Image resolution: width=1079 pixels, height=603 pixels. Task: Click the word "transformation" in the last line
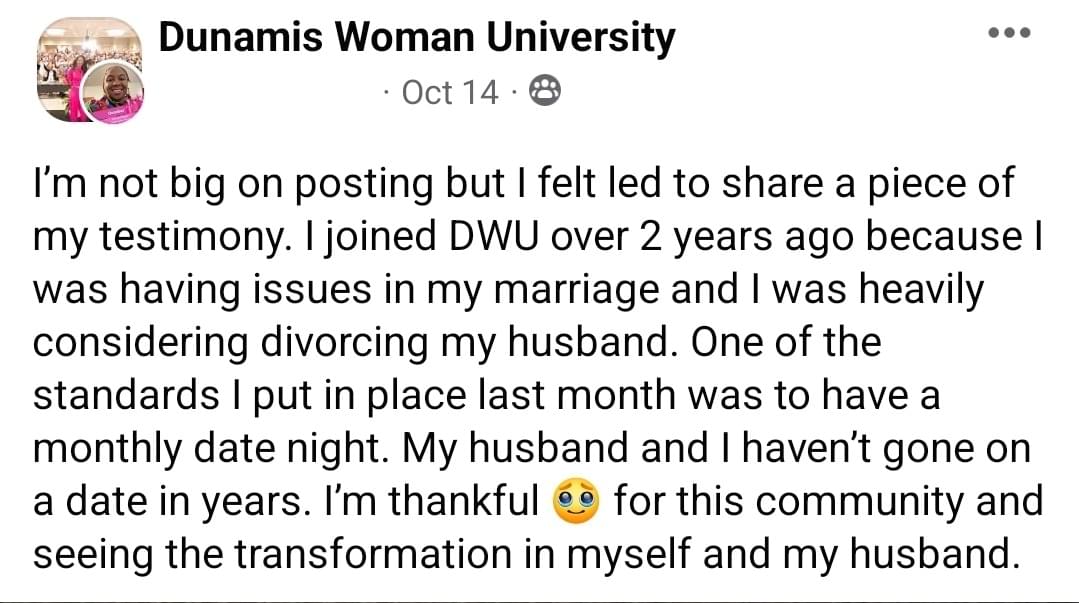point(373,555)
